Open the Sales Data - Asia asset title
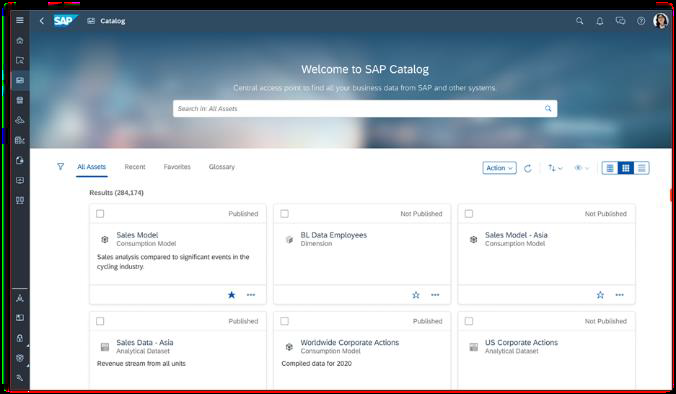The width and height of the screenshot is (676, 394). tap(145, 342)
